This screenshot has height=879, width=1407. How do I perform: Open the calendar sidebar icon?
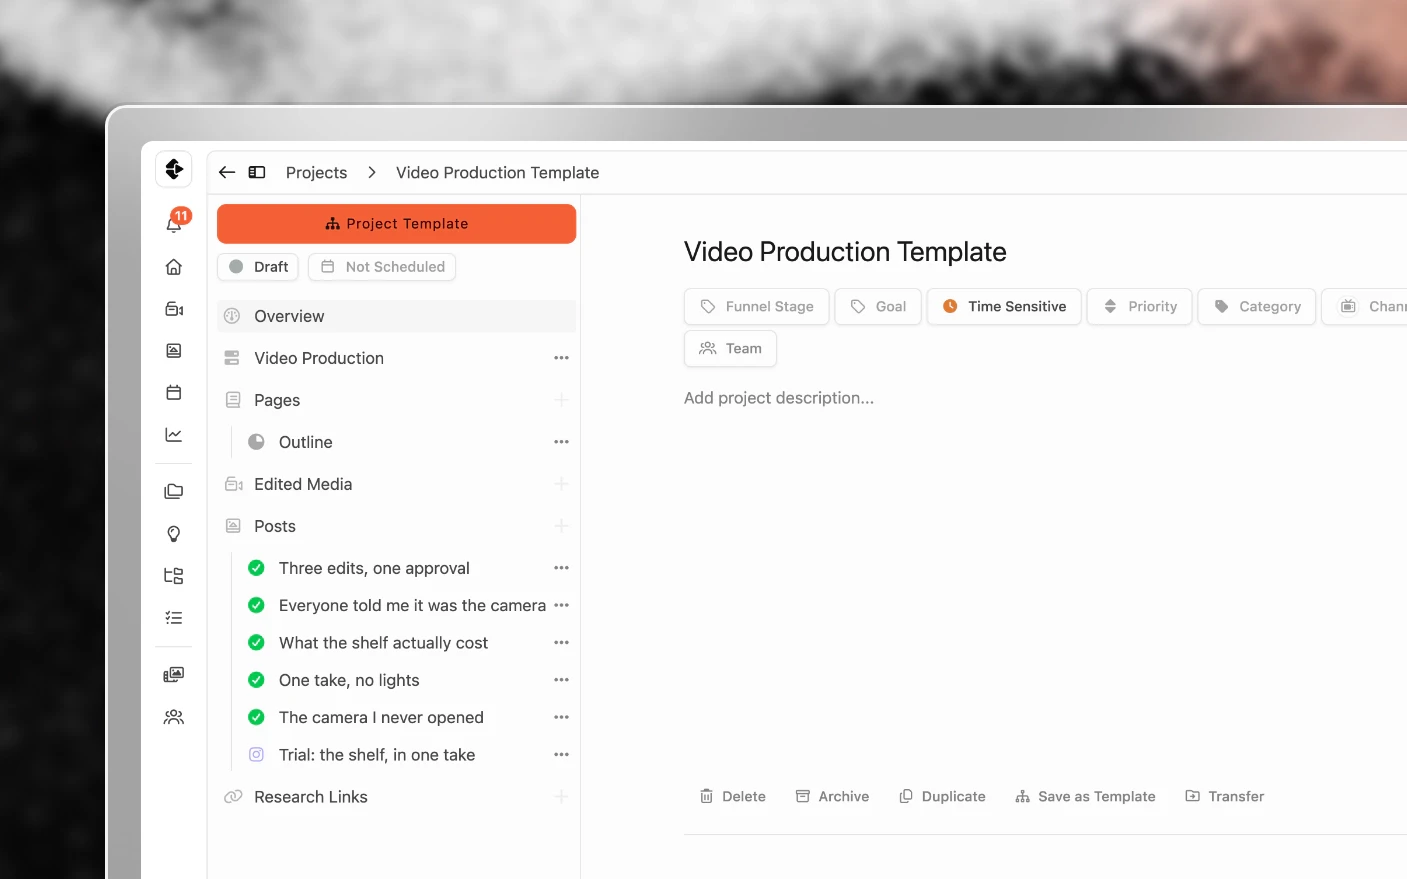pos(174,393)
